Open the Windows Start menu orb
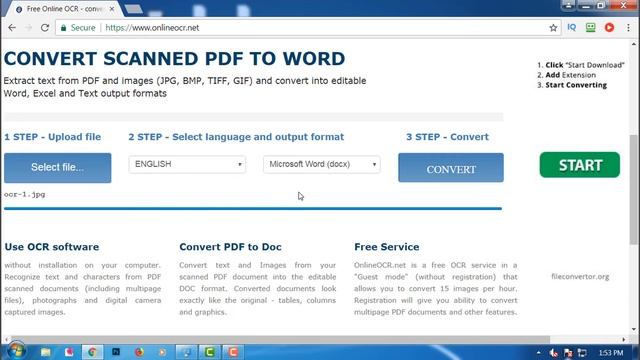Screen dimensions: 640x360 pyautogui.click(x=16, y=351)
